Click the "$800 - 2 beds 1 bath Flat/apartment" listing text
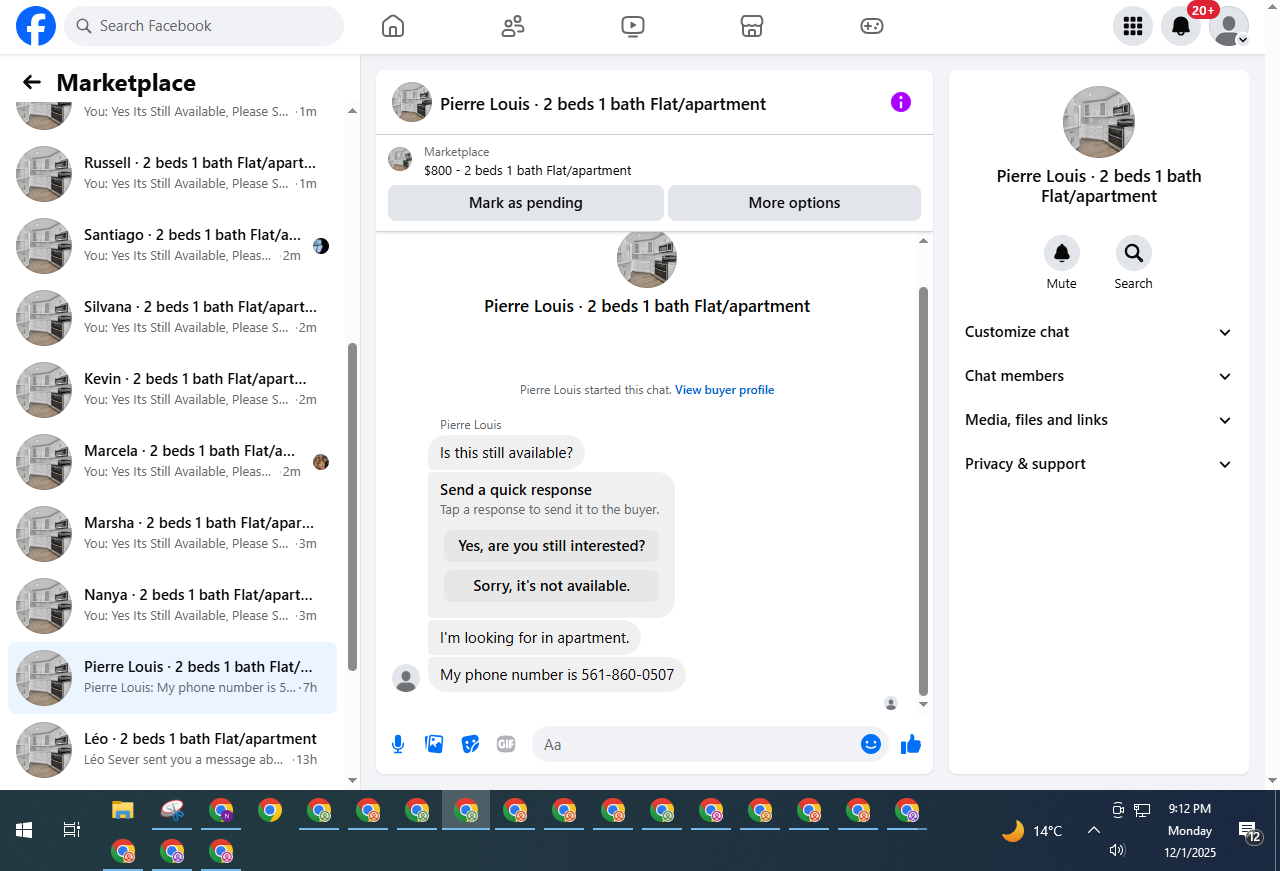The width and height of the screenshot is (1280, 871). click(x=528, y=171)
